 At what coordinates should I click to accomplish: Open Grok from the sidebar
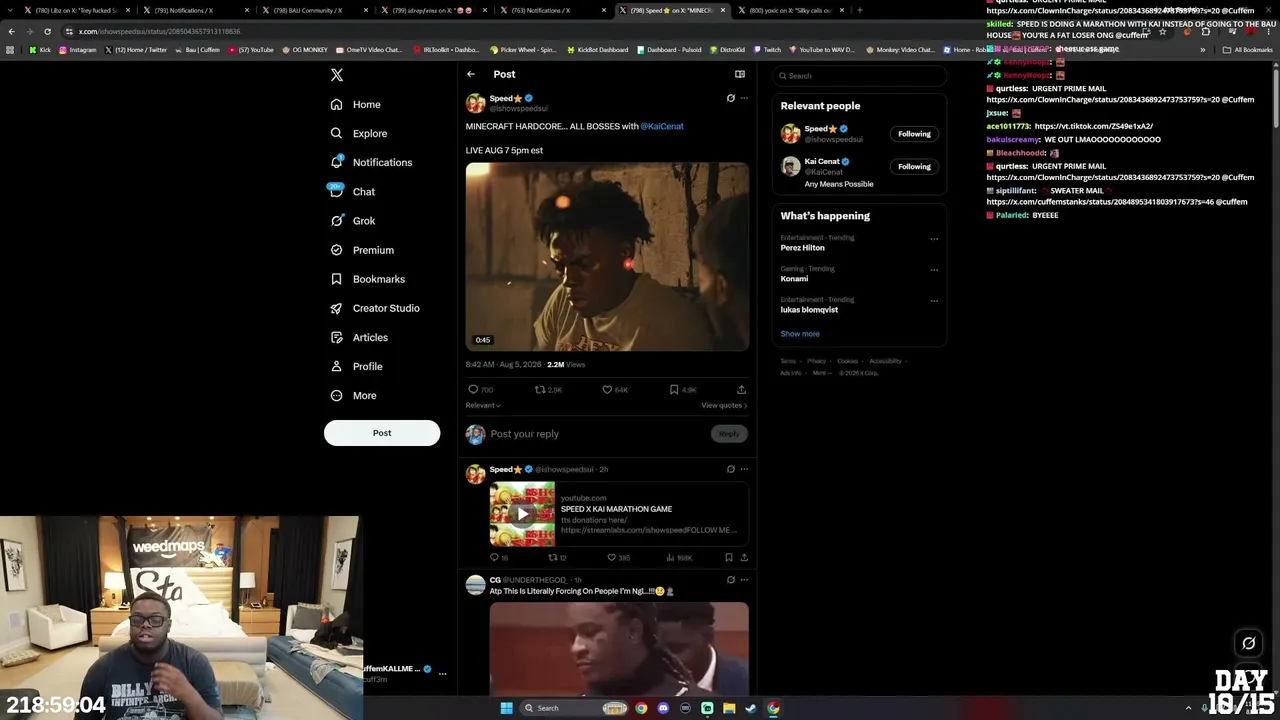click(352, 221)
